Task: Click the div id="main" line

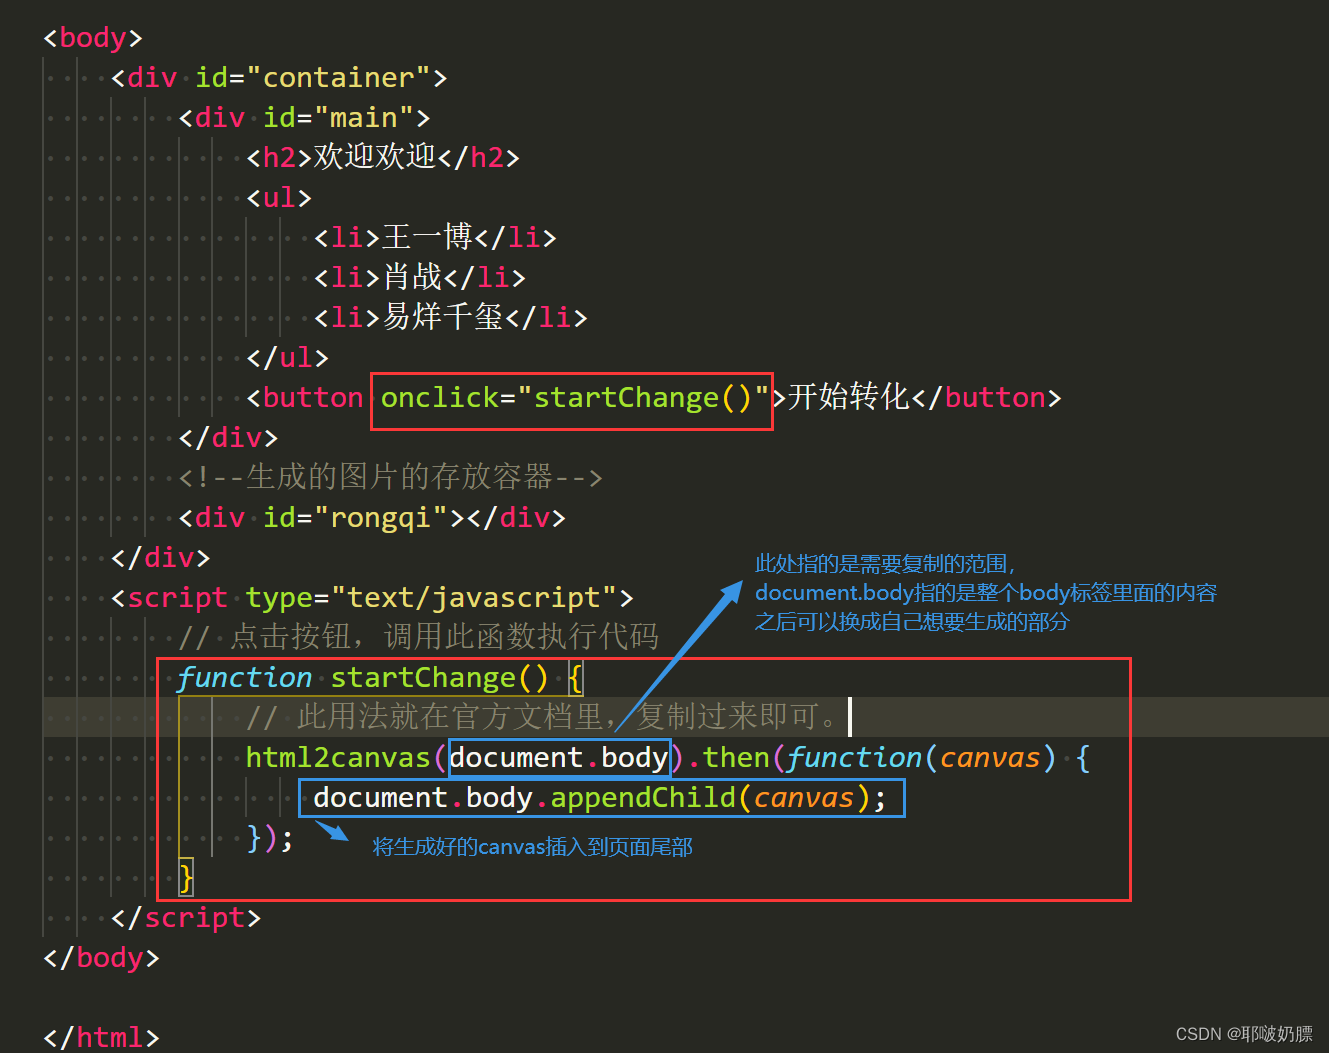Action: [305, 118]
